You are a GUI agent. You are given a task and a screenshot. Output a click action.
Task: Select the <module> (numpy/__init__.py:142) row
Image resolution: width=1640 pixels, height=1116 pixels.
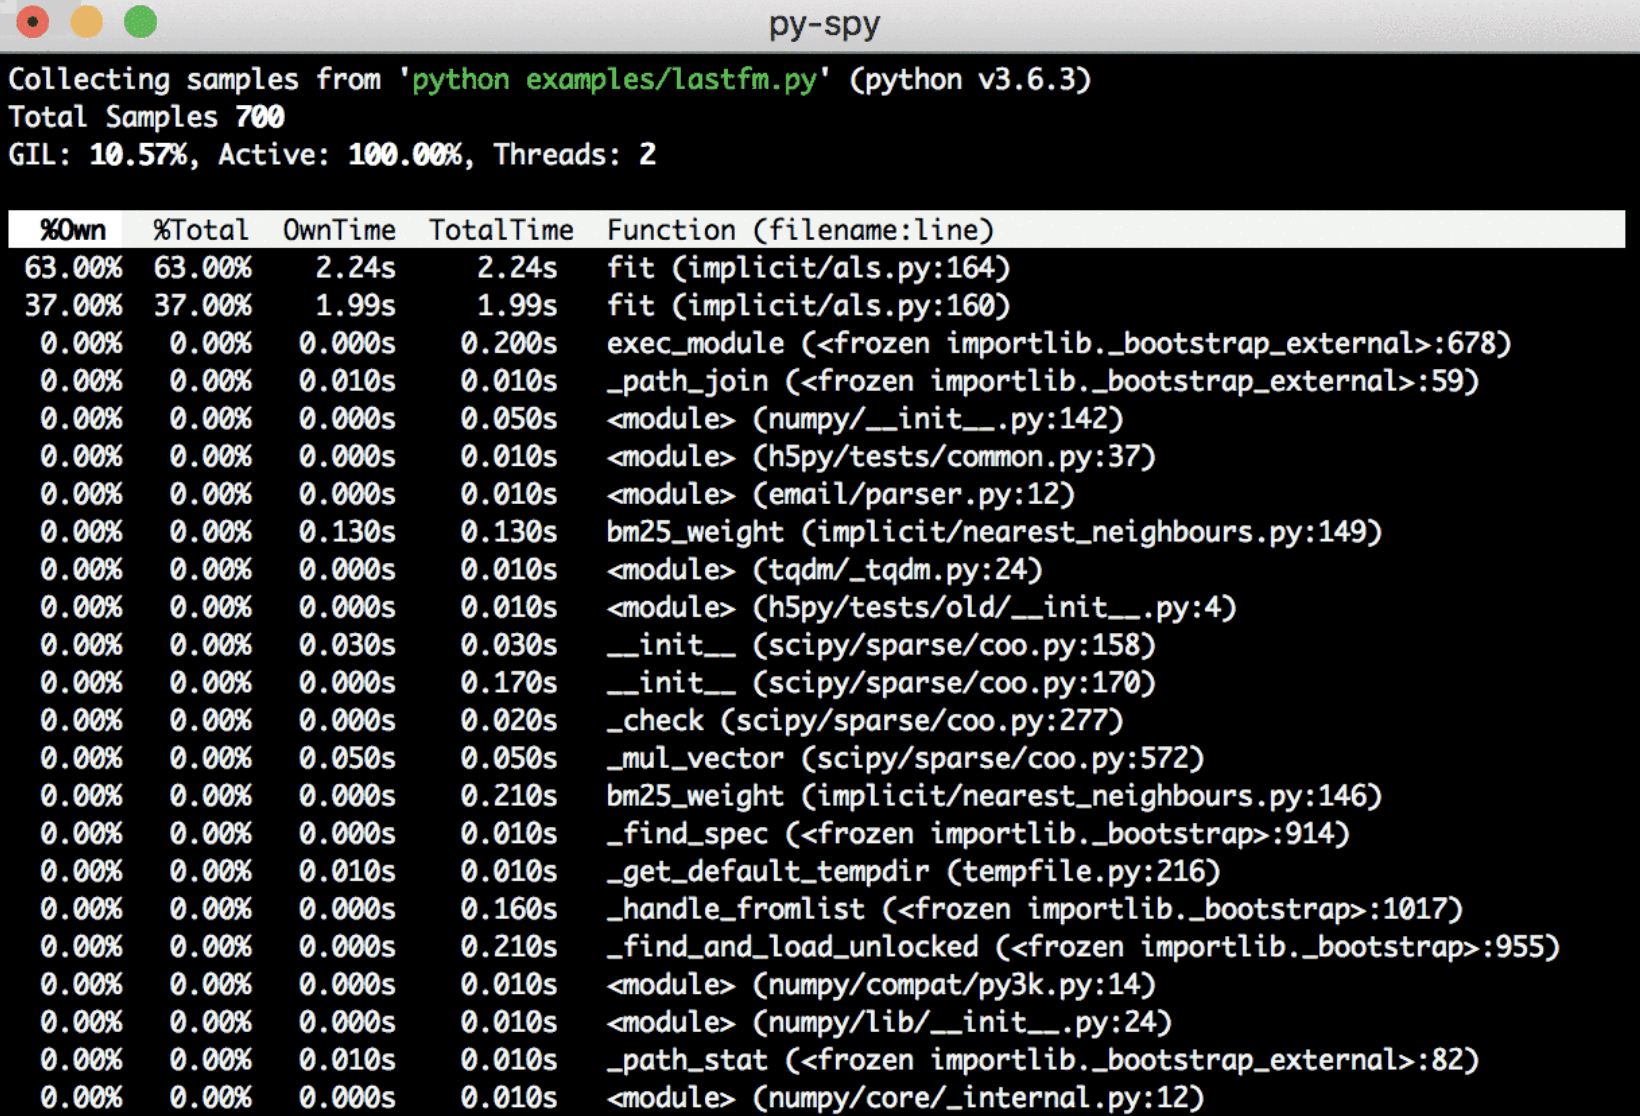pos(817,419)
